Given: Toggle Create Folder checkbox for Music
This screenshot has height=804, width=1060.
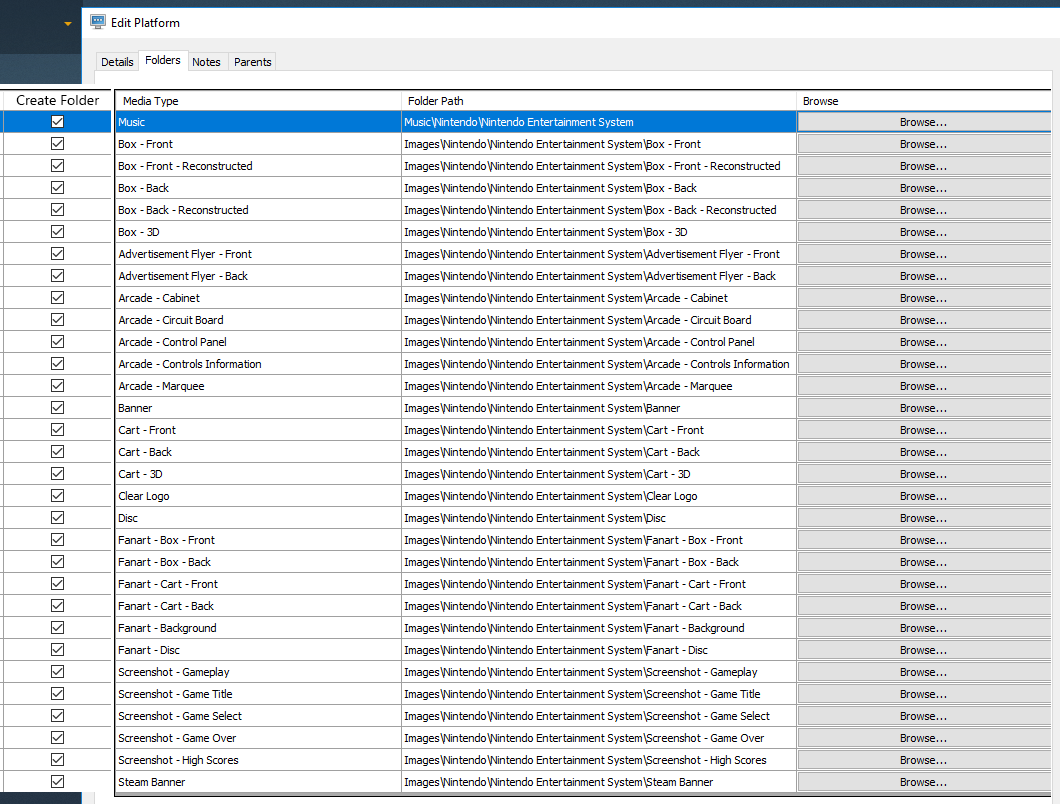Looking at the screenshot, I should 57,122.
